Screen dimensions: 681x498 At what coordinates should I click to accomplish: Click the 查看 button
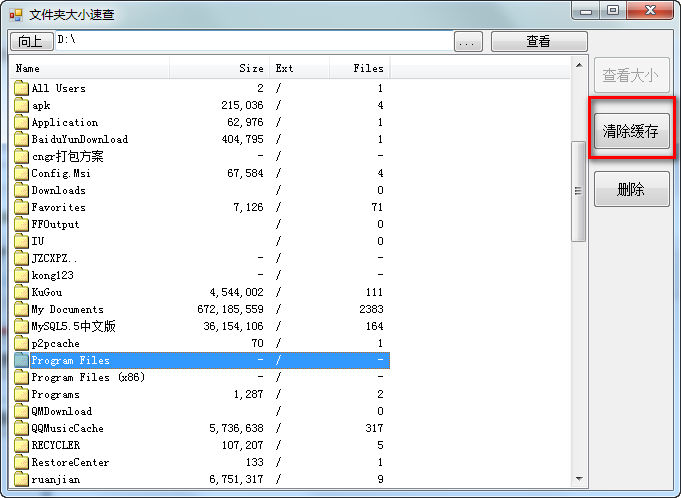coord(539,41)
